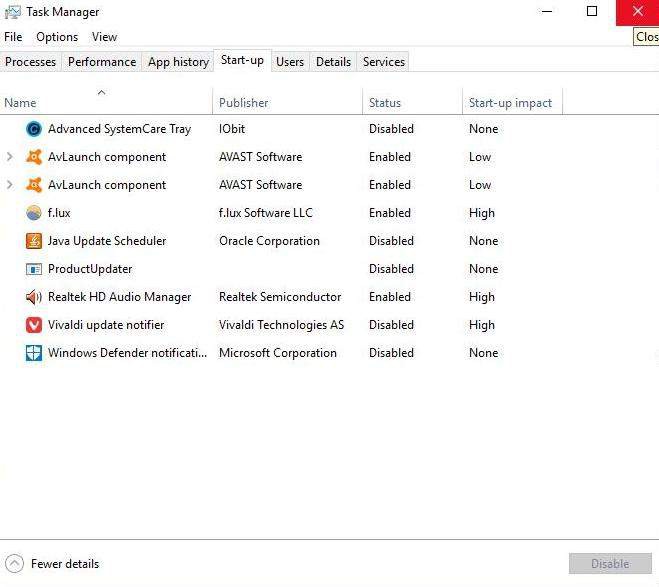
Task: Maximize the Task Manager window
Action: 592,11
